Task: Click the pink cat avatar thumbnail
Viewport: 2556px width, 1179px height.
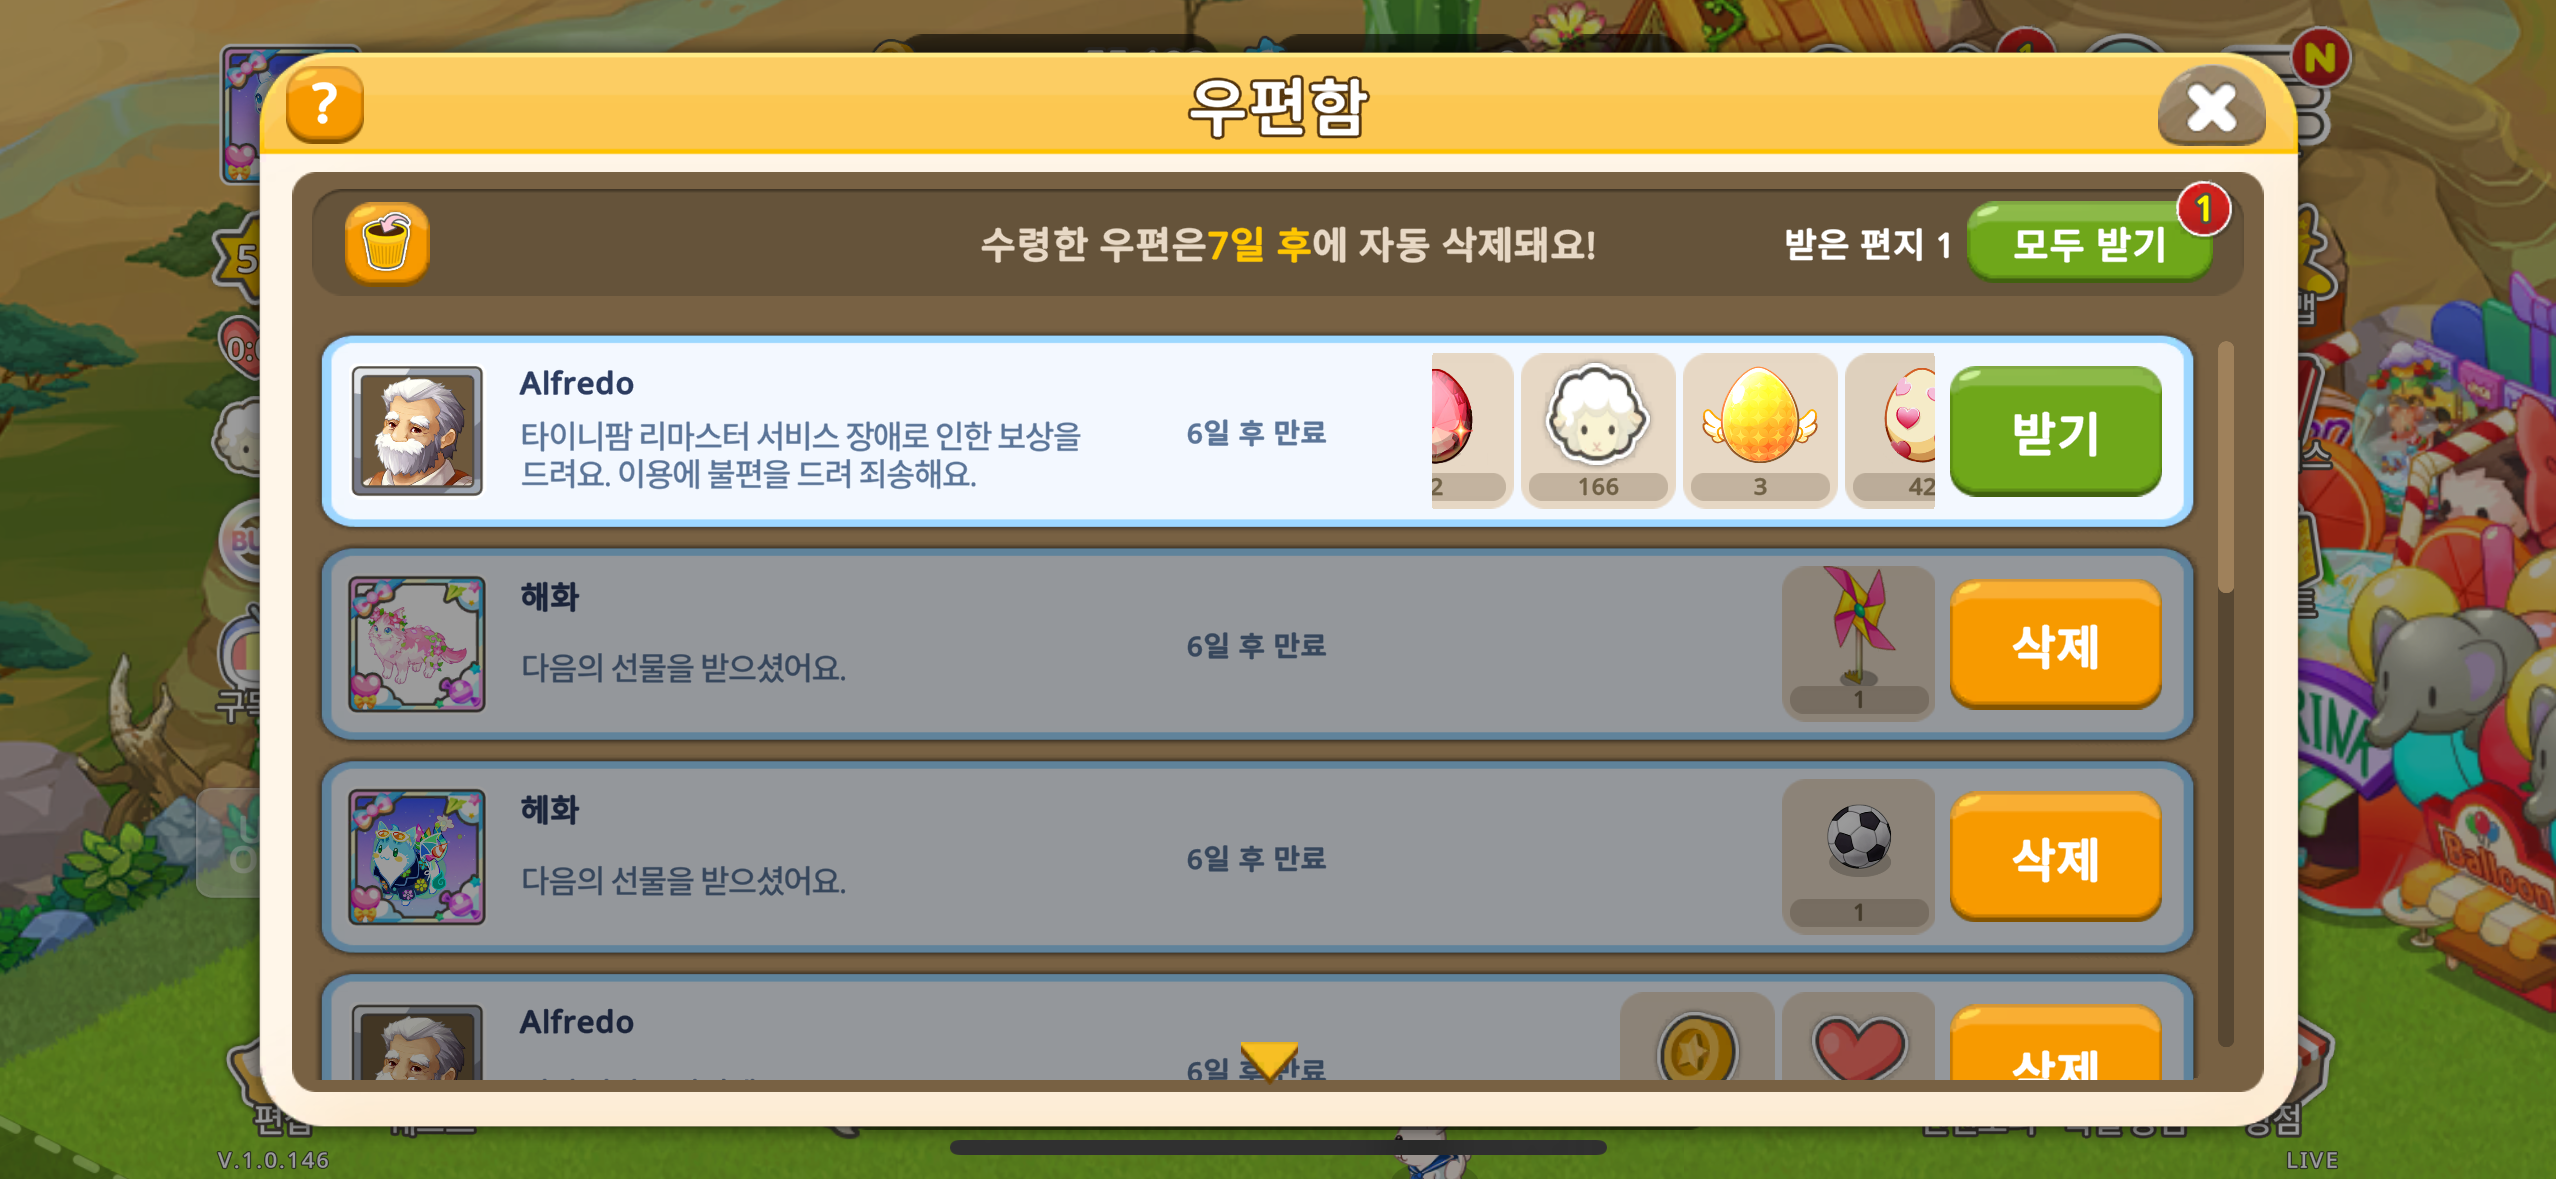Action: point(417,644)
